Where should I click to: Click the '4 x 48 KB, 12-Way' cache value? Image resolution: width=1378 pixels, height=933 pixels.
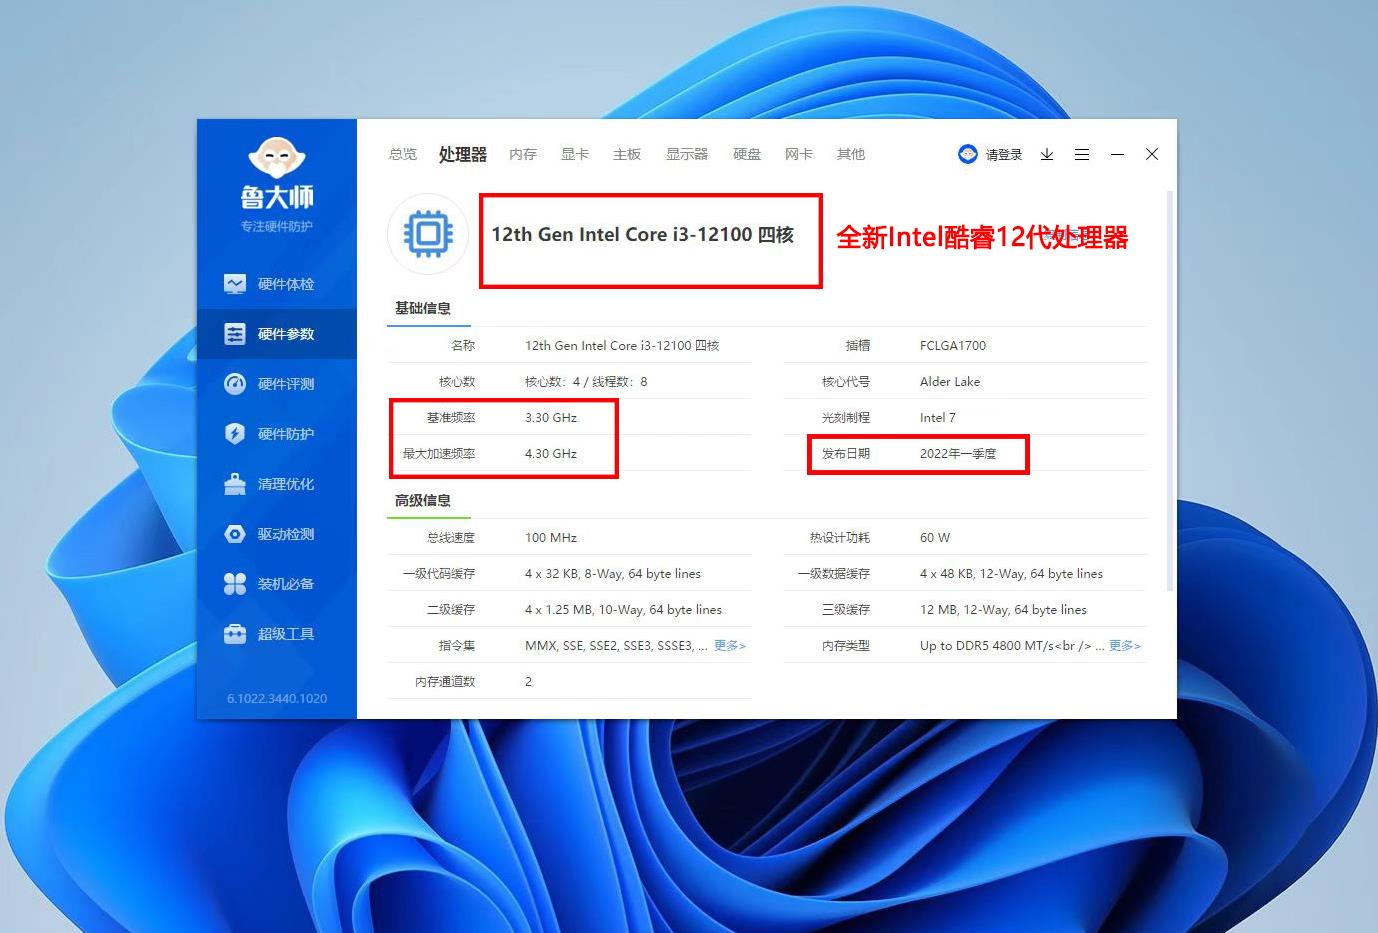(1011, 574)
